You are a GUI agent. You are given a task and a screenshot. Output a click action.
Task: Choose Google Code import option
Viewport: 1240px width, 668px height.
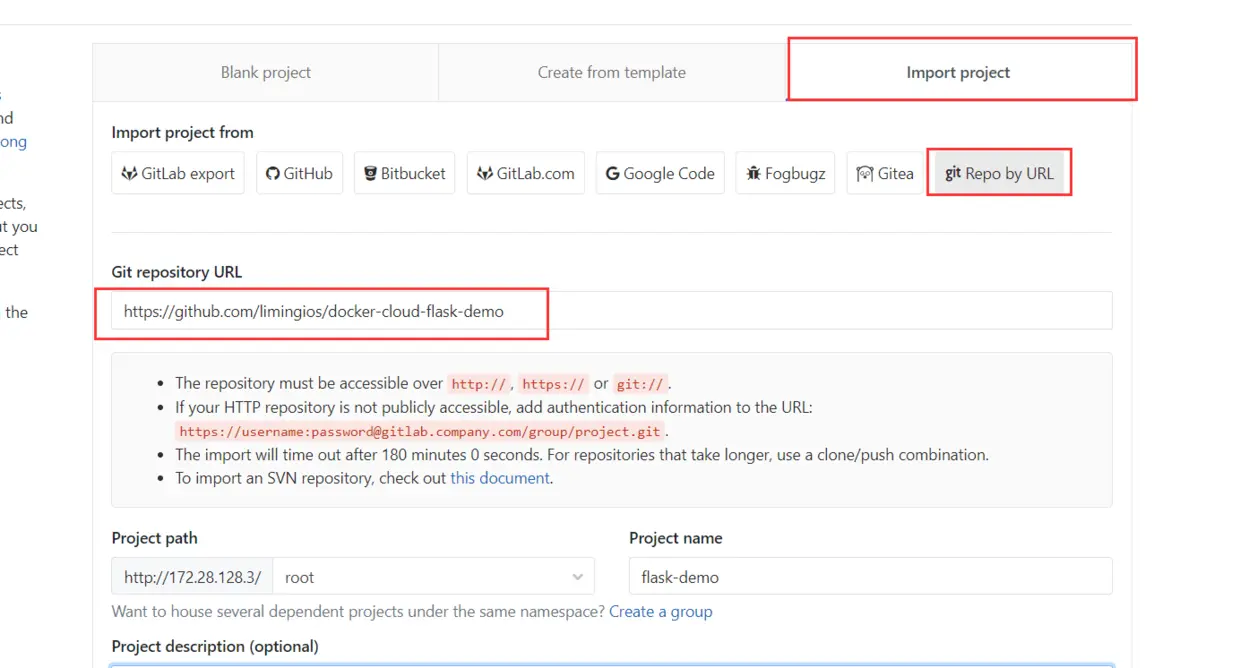(x=660, y=173)
